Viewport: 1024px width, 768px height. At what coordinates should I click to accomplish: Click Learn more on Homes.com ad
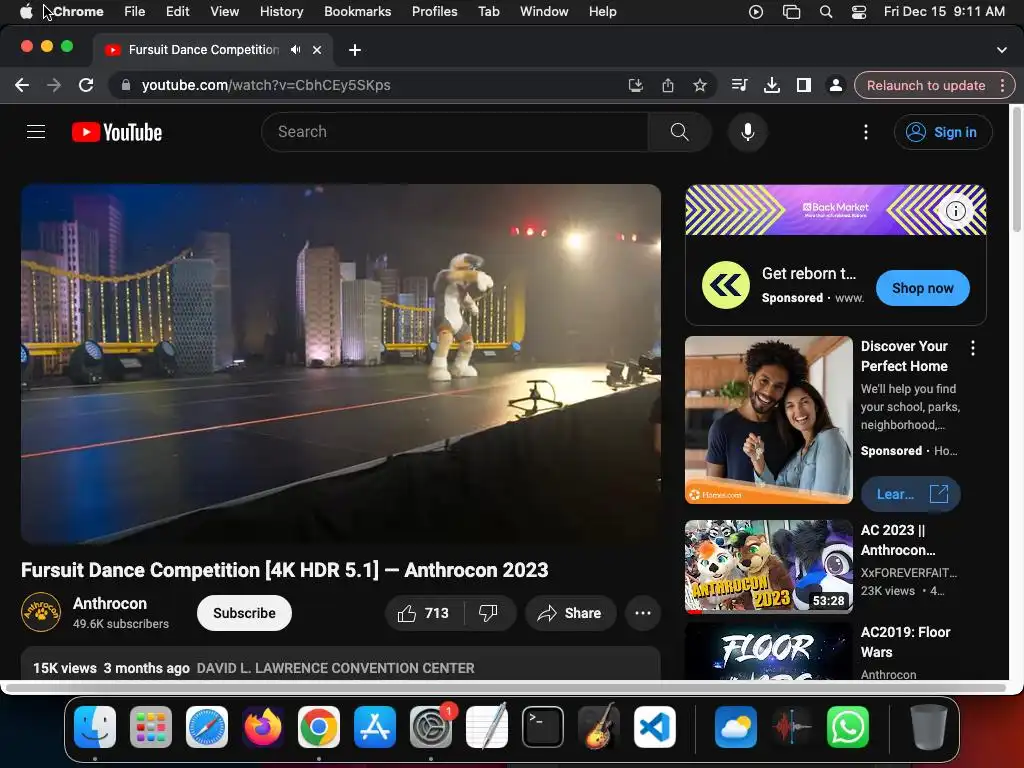pos(910,494)
